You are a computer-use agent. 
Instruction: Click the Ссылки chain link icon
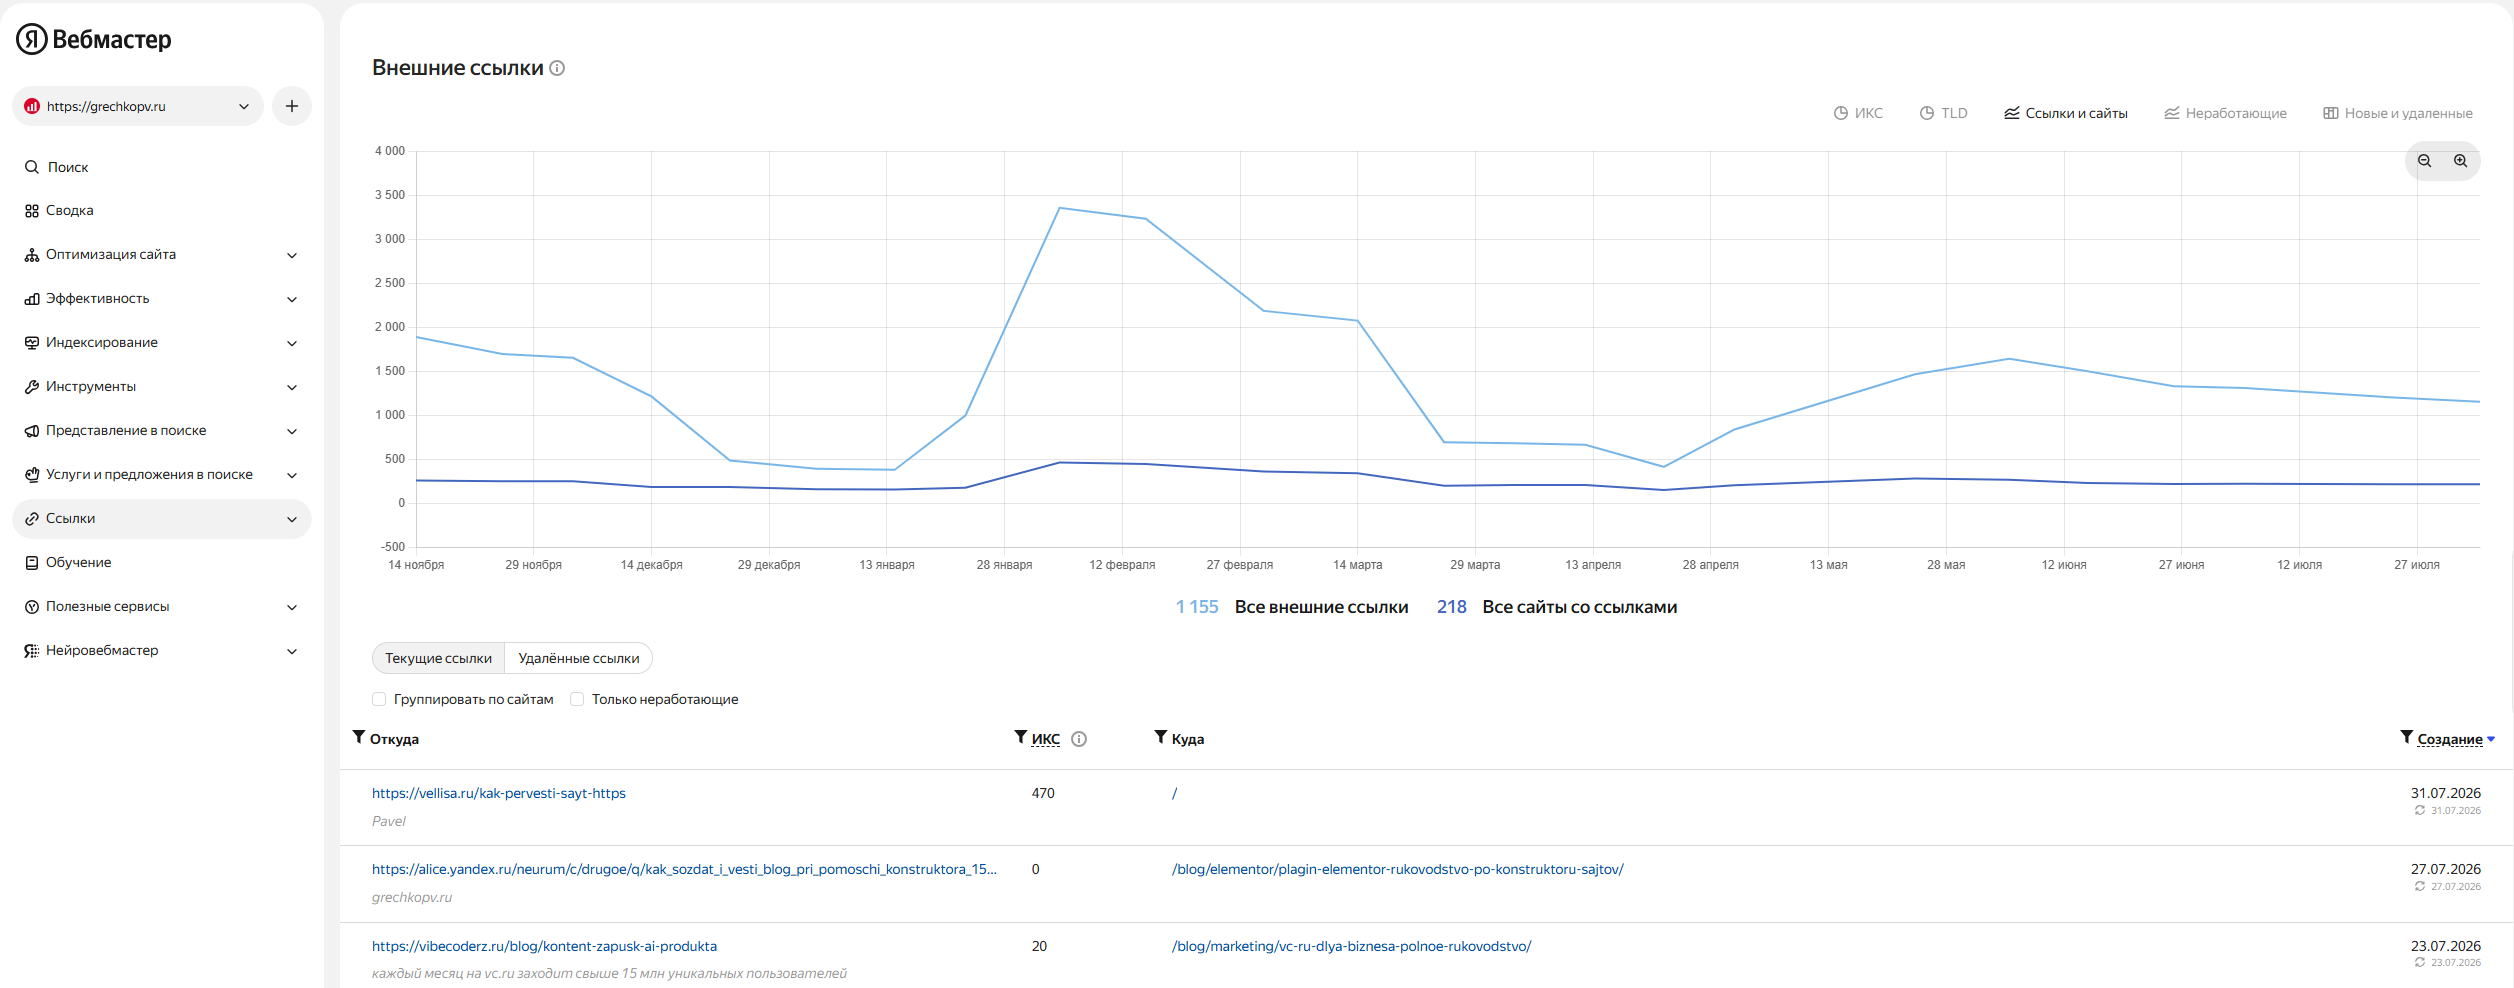click(x=32, y=519)
